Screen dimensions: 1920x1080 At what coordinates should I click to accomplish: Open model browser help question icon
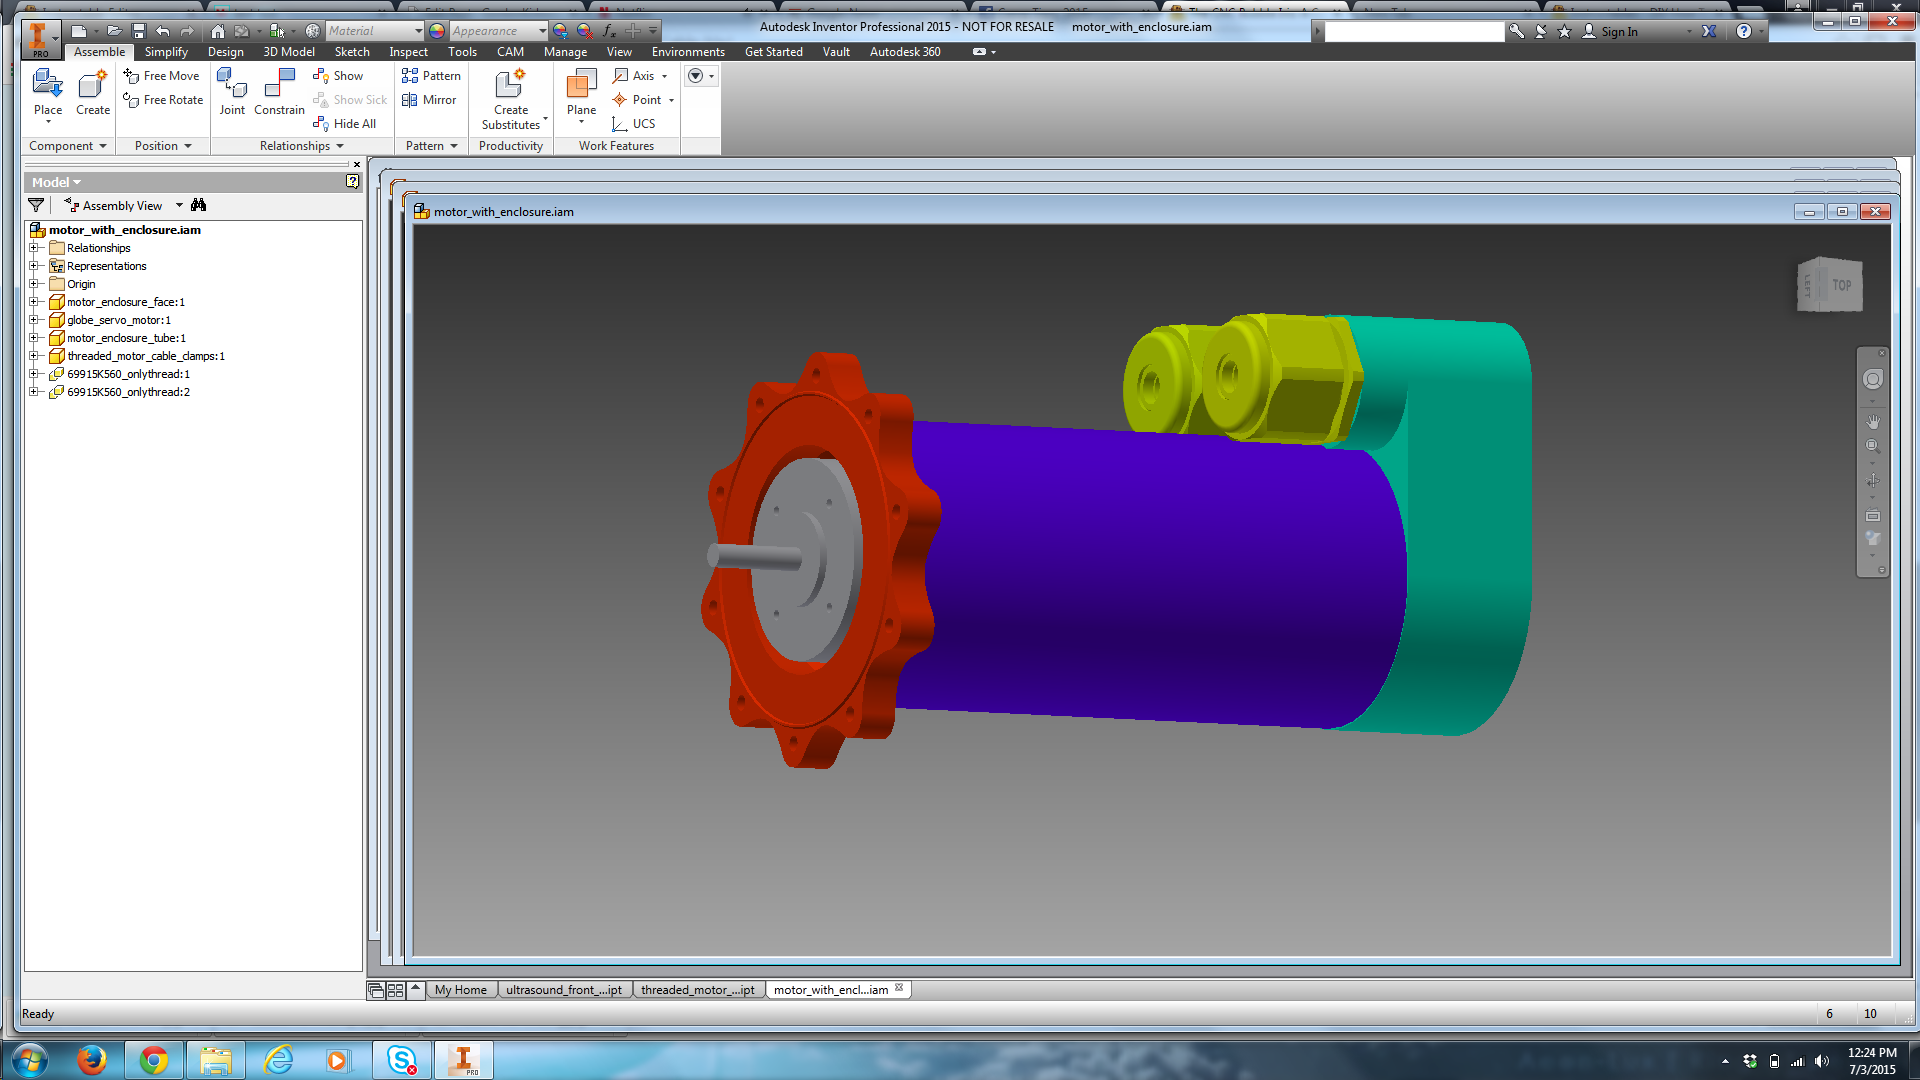click(352, 182)
